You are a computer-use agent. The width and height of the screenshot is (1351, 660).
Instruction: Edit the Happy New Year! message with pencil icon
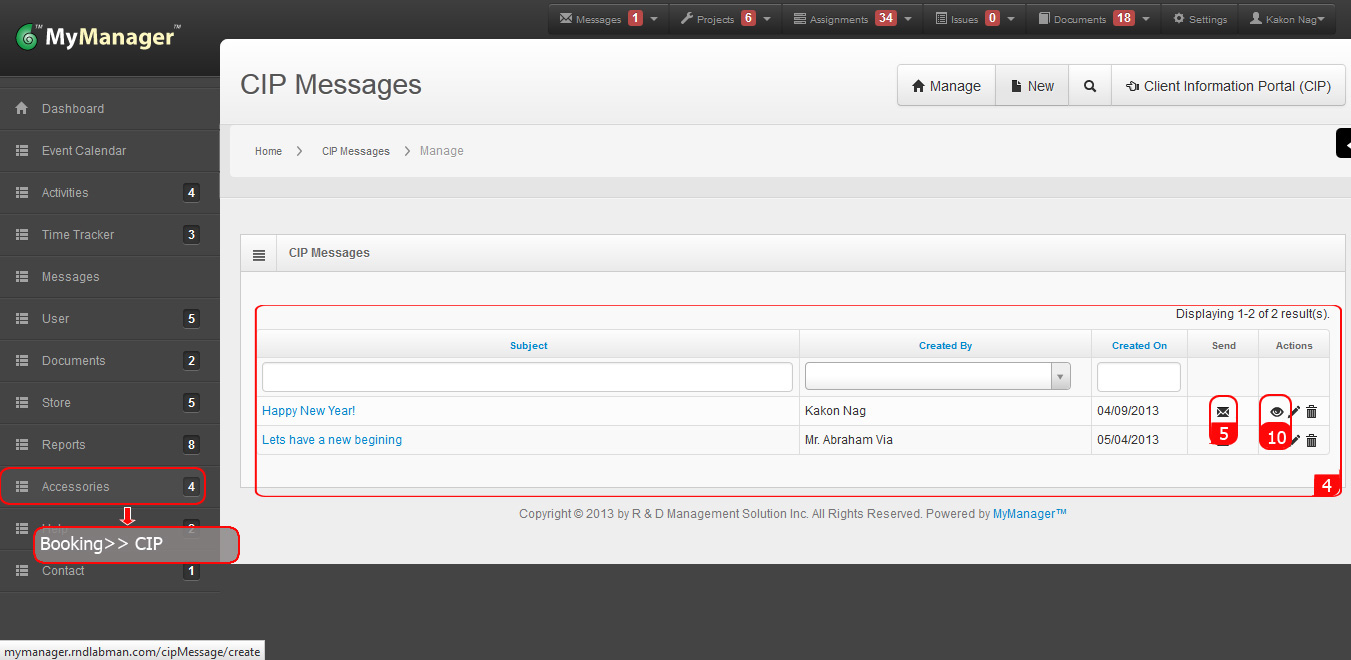point(1294,411)
